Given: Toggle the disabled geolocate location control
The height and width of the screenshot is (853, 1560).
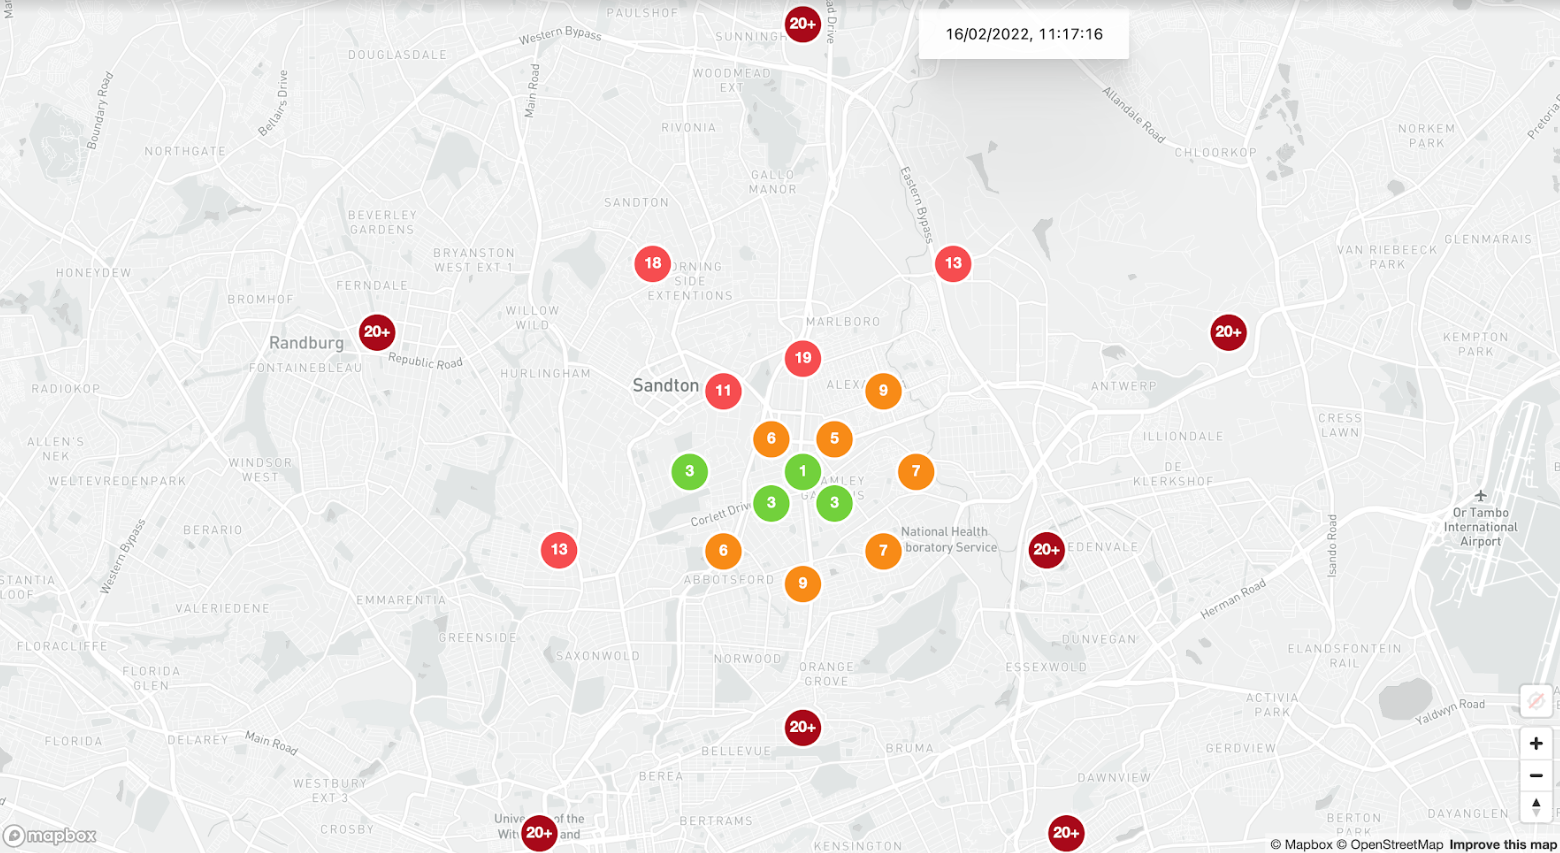Looking at the screenshot, I should coord(1535,701).
